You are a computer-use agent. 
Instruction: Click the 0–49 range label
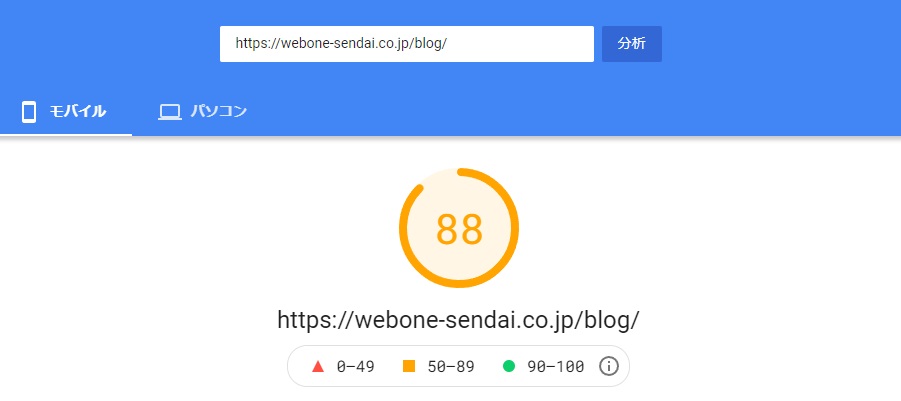[x=356, y=366]
